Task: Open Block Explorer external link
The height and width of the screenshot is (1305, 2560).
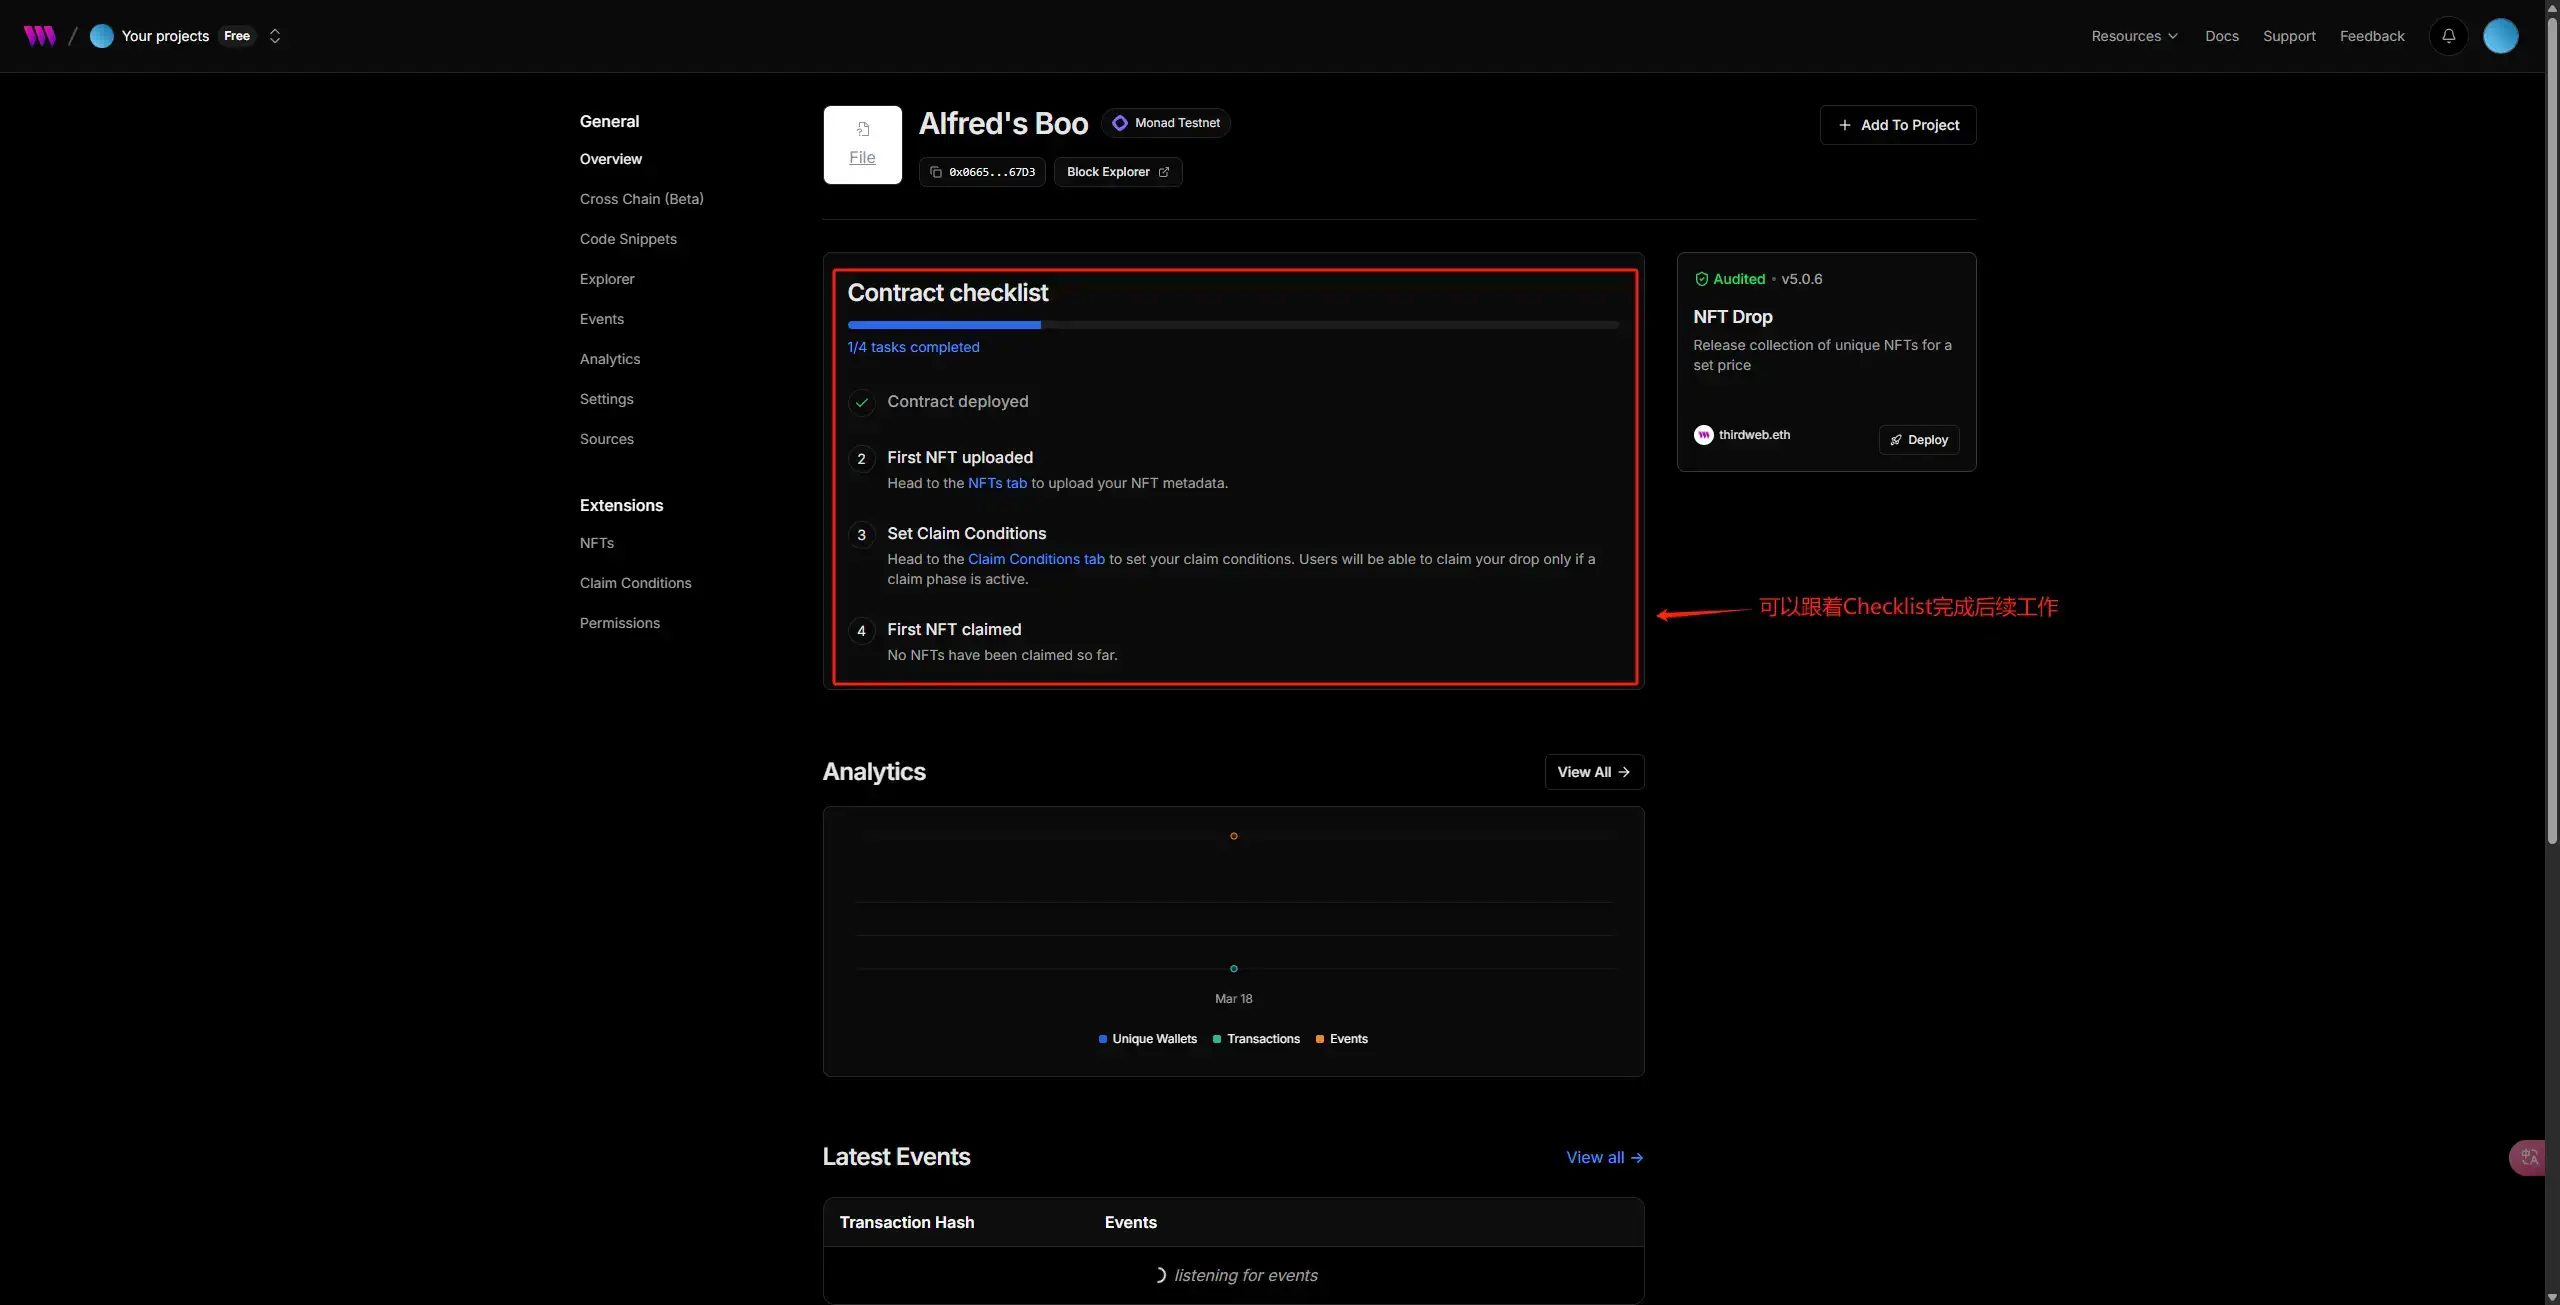Action: pos(1117,172)
